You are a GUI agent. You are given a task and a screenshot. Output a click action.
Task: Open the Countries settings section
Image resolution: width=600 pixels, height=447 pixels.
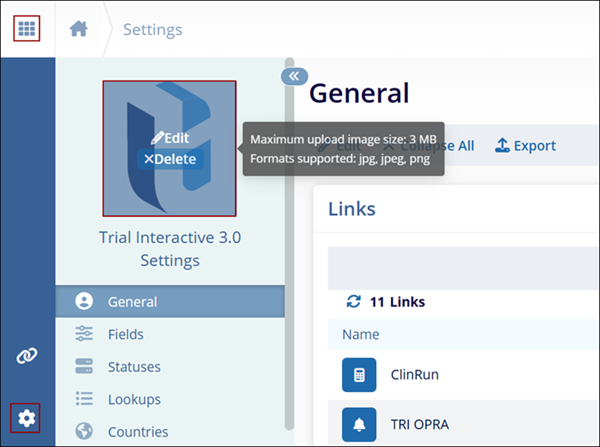(x=137, y=432)
